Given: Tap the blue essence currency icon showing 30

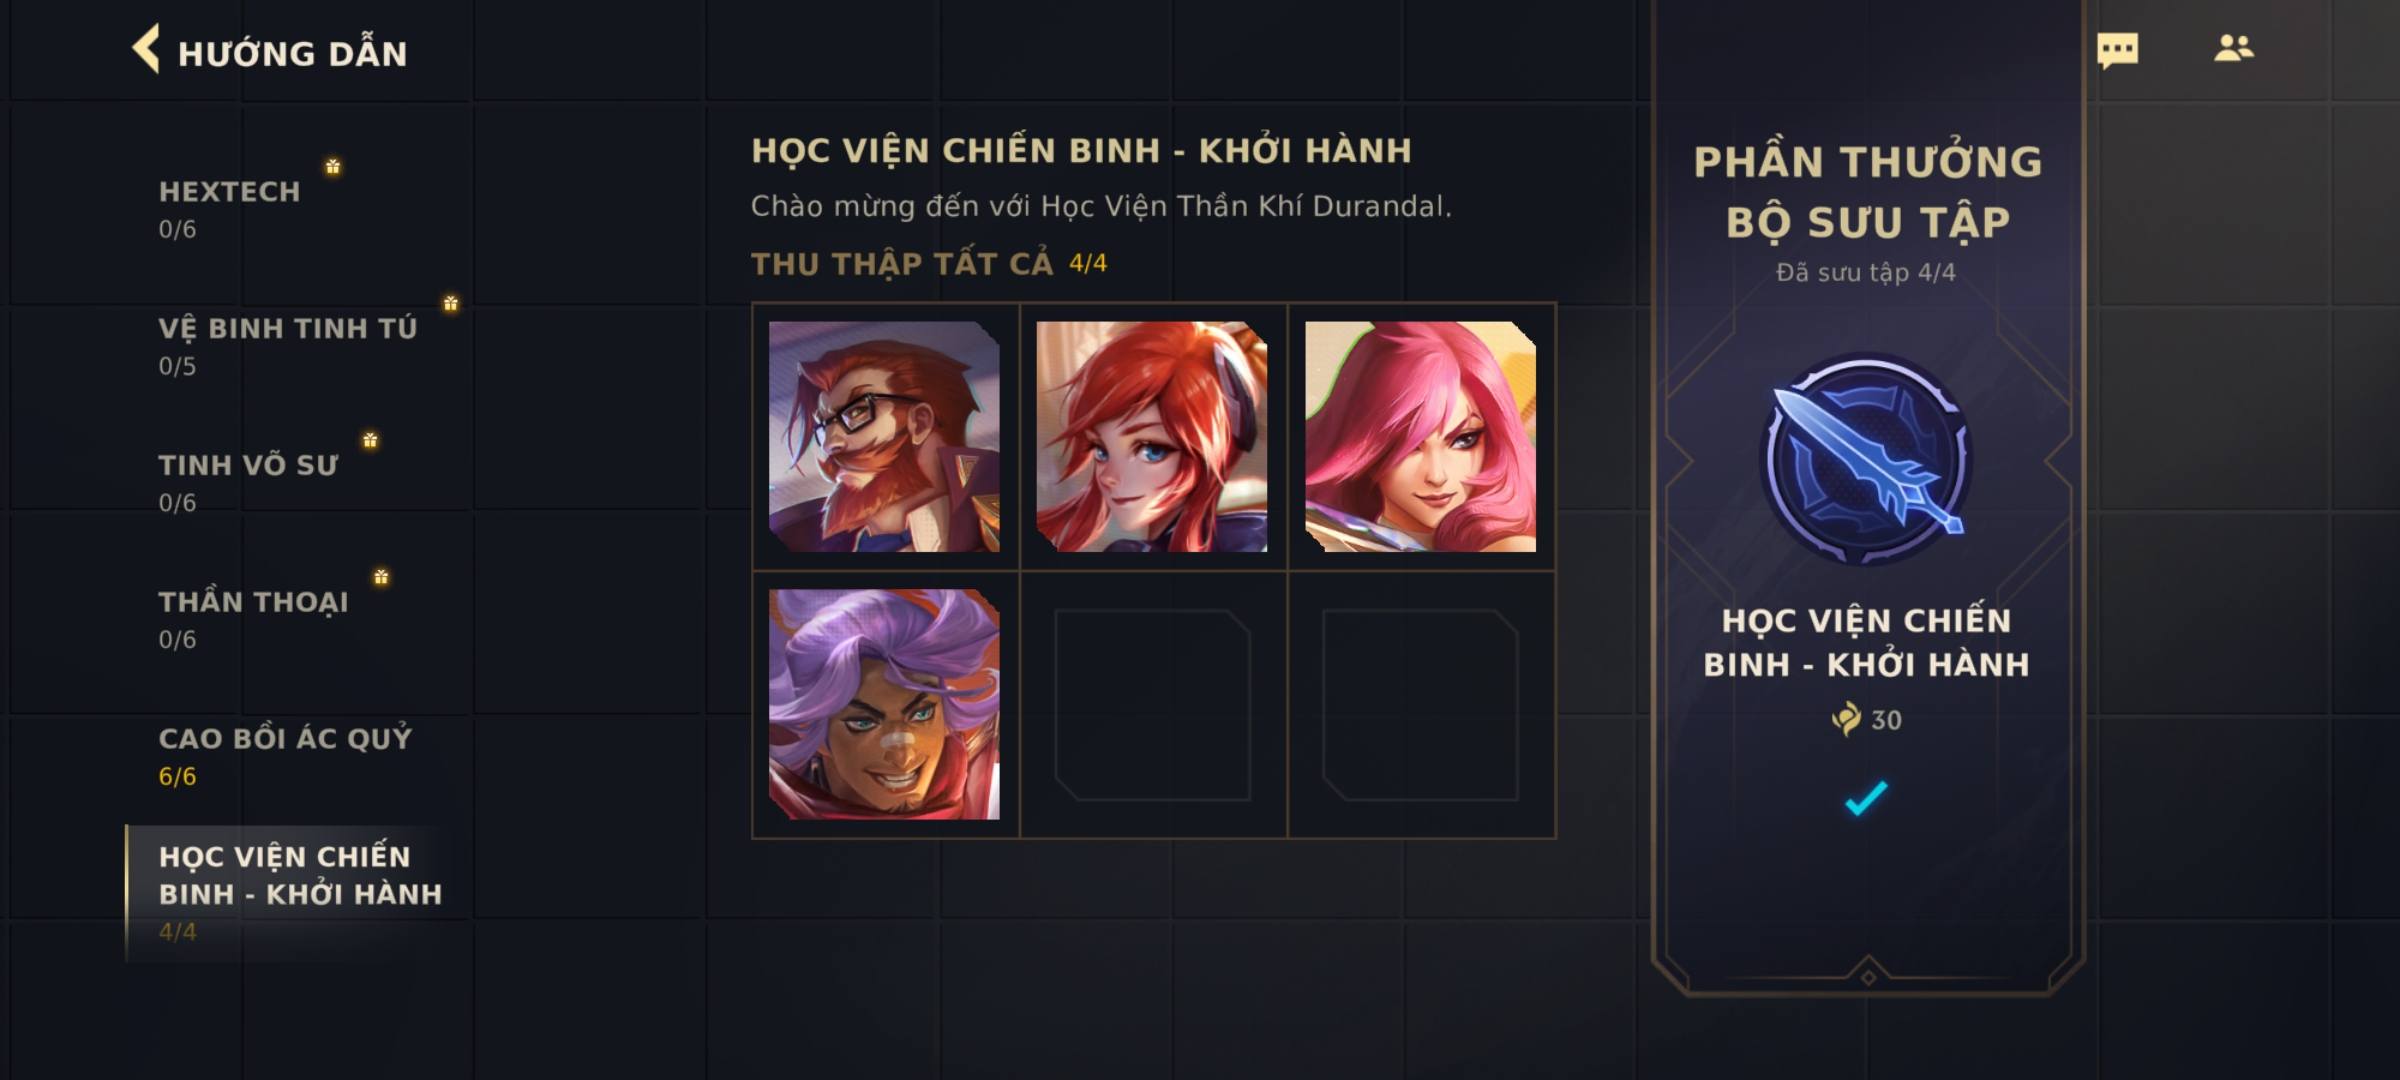Looking at the screenshot, I should [x=1846, y=719].
